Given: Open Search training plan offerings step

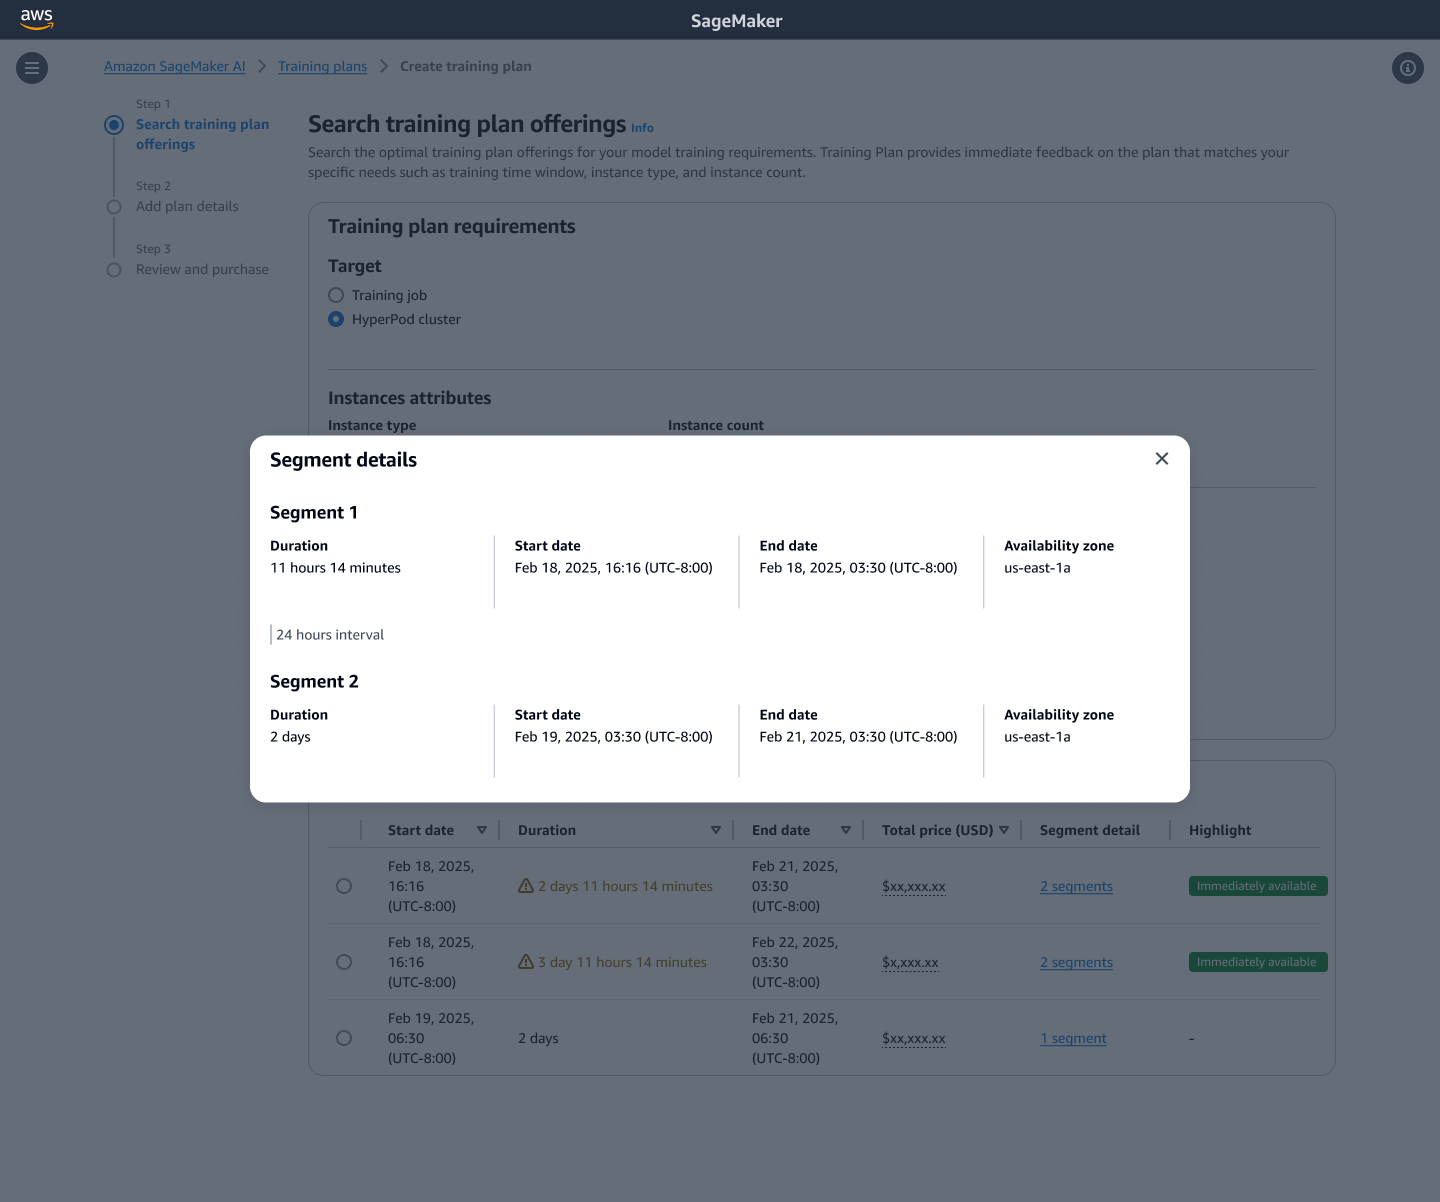Looking at the screenshot, I should pyautogui.click(x=202, y=134).
